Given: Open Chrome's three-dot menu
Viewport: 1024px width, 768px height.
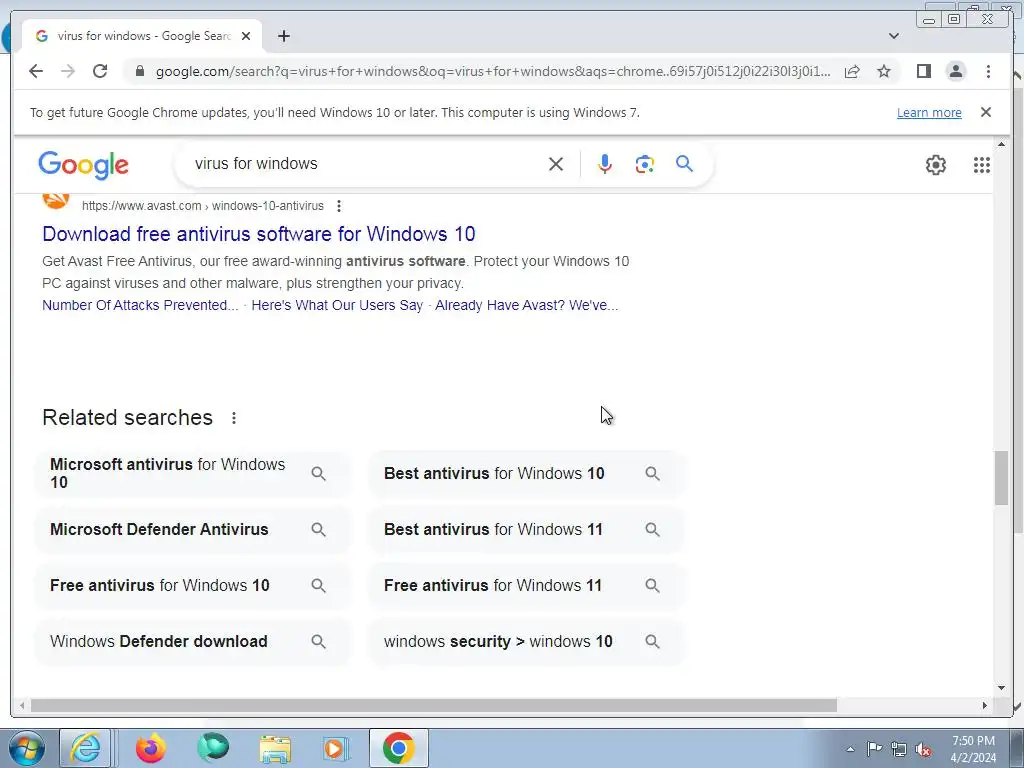Looking at the screenshot, I should [988, 71].
